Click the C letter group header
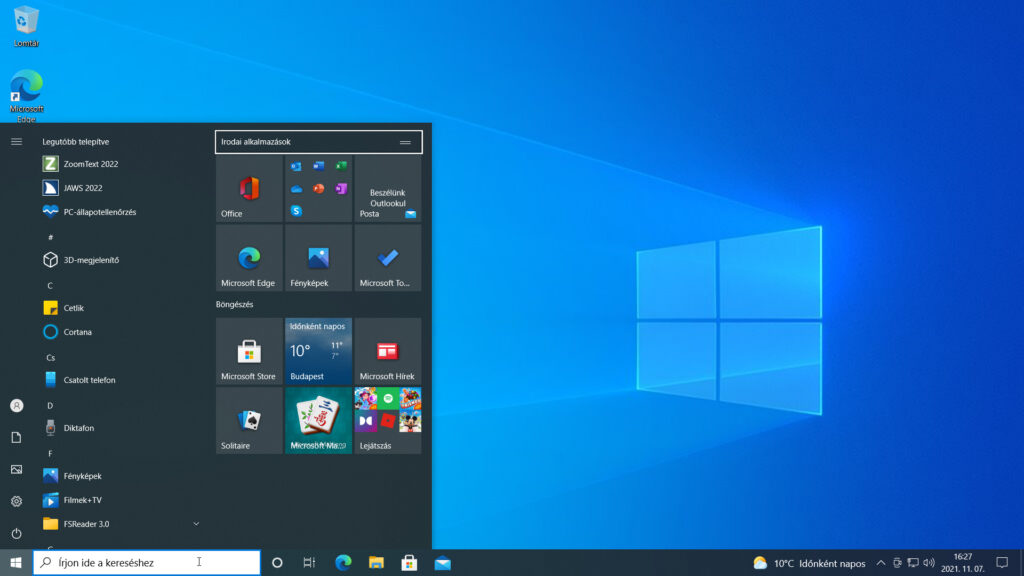This screenshot has width=1024, height=576. tap(50, 285)
